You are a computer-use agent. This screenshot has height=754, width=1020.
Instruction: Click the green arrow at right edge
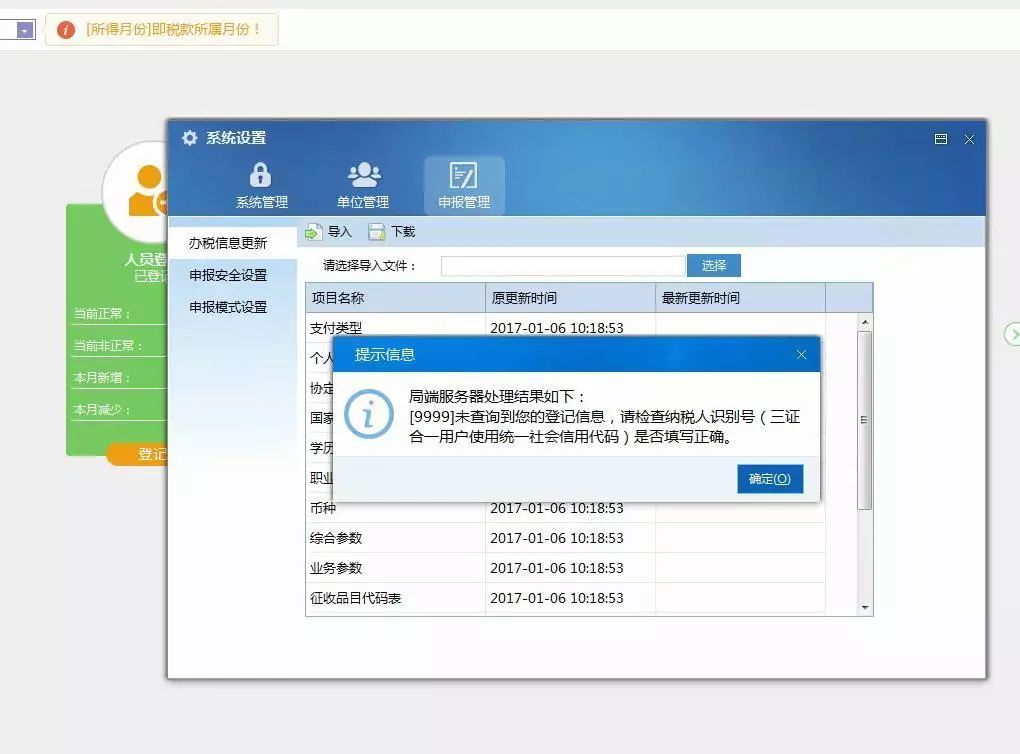pos(1012,334)
